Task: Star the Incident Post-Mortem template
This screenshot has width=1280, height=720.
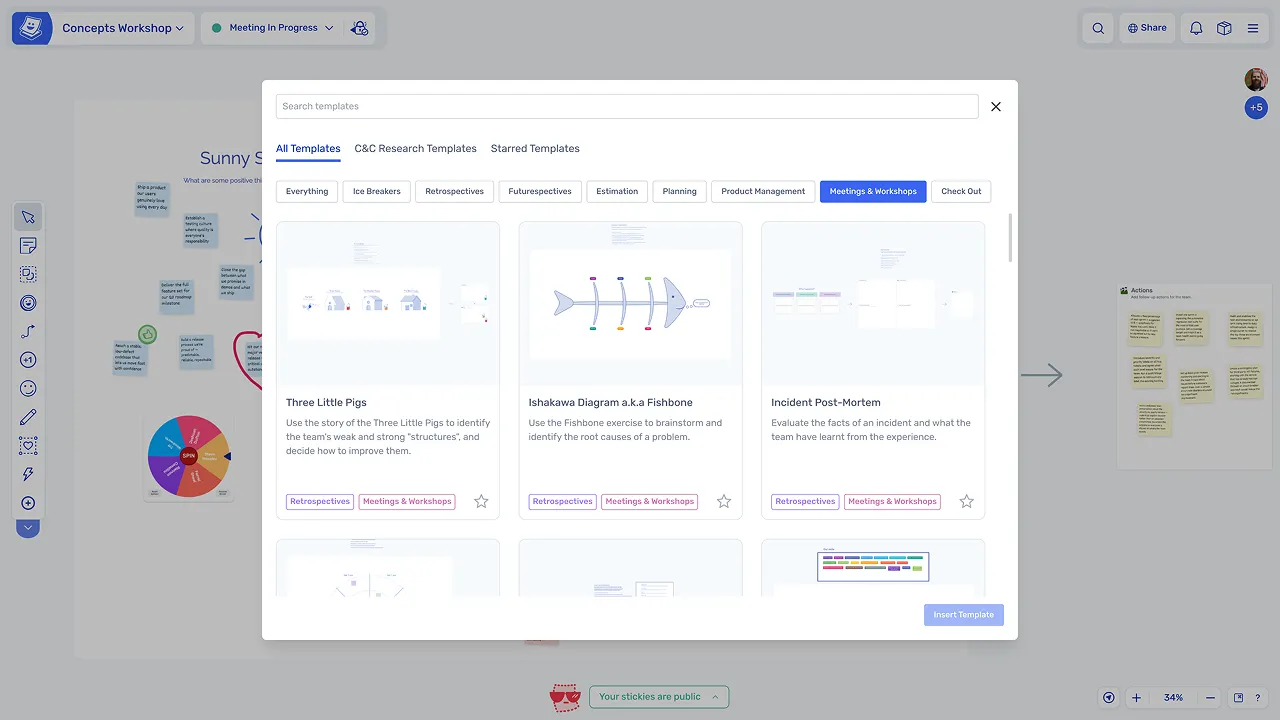Action: 966,501
